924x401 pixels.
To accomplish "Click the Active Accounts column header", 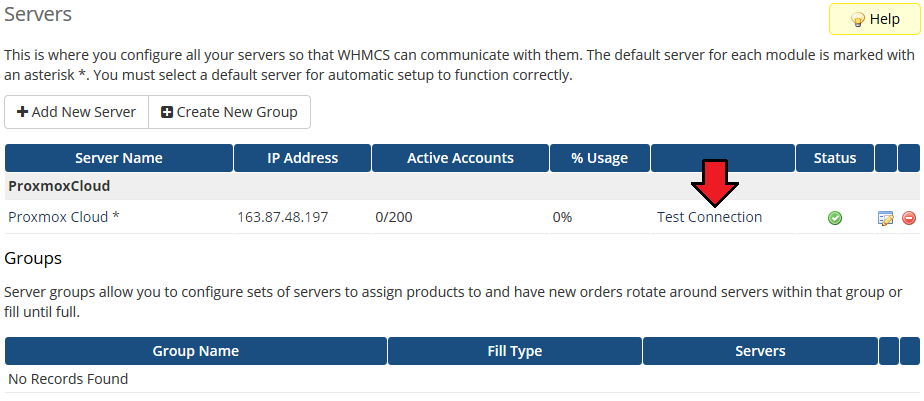I will pyautogui.click(x=460, y=158).
